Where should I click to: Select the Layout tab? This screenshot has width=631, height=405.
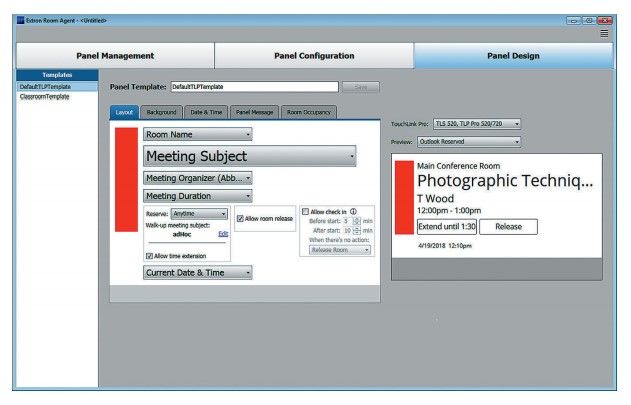pos(124,112)
